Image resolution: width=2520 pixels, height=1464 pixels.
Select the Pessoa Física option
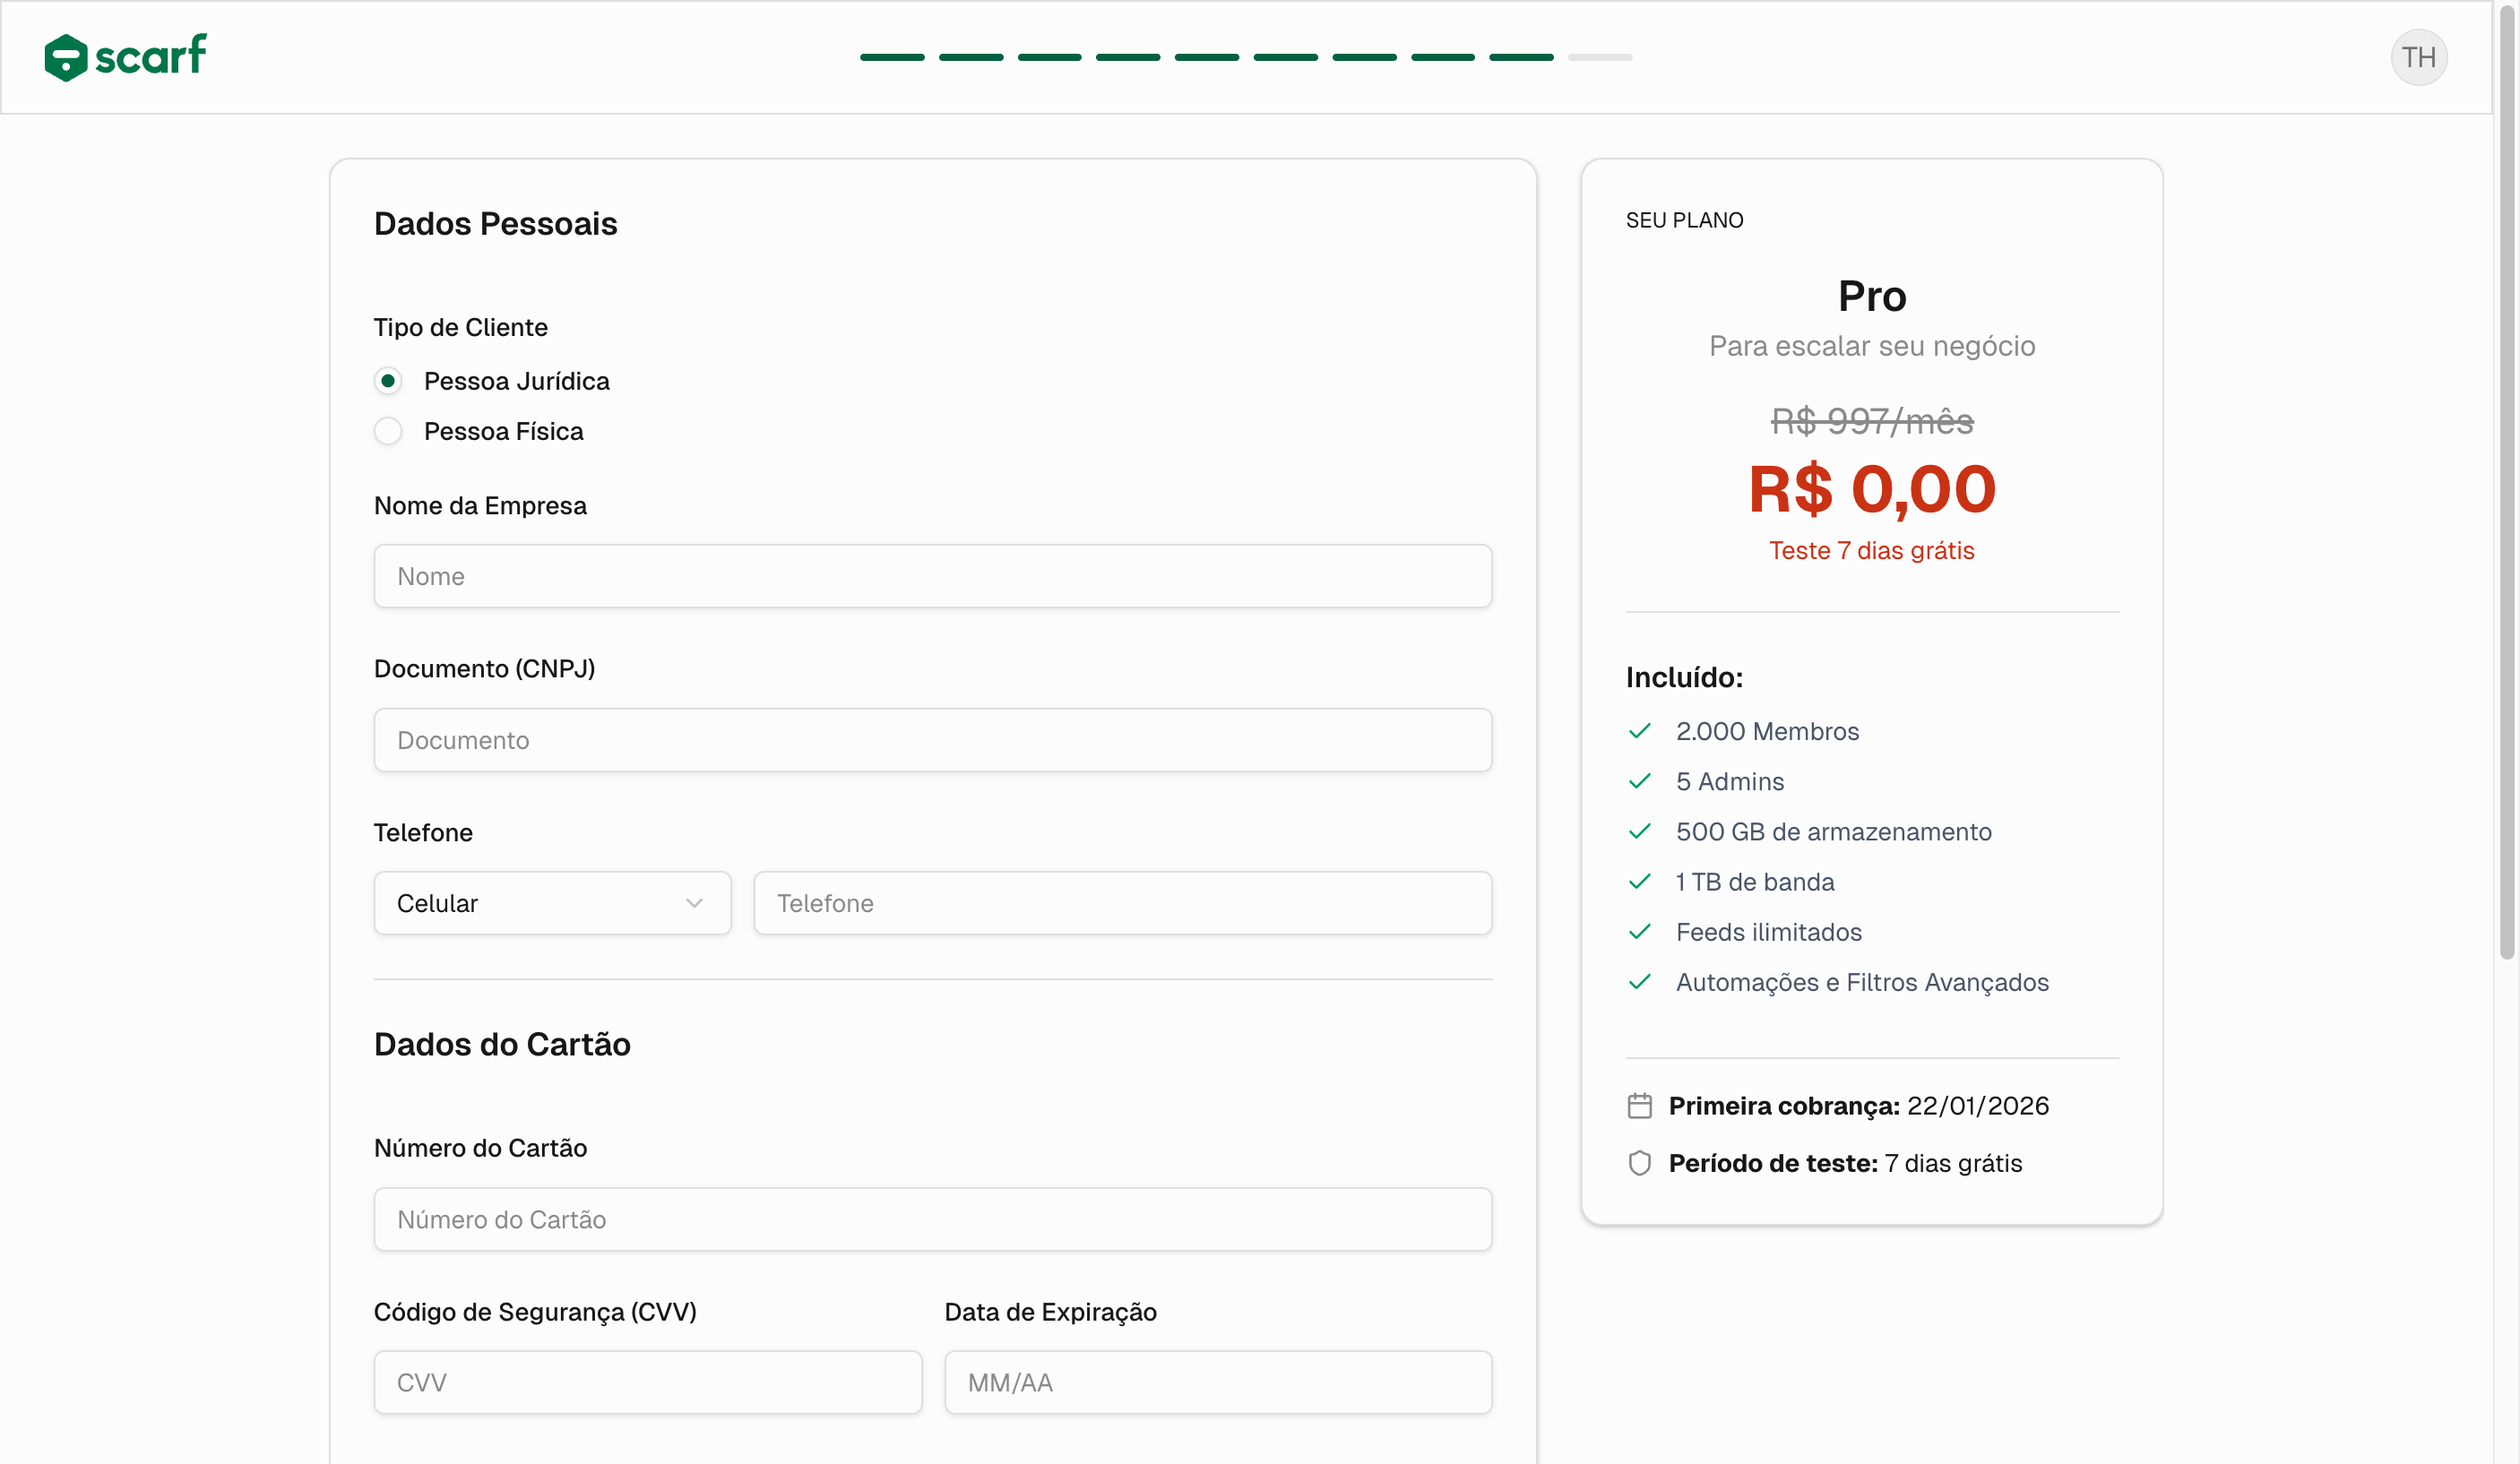(x=389, y=431)
